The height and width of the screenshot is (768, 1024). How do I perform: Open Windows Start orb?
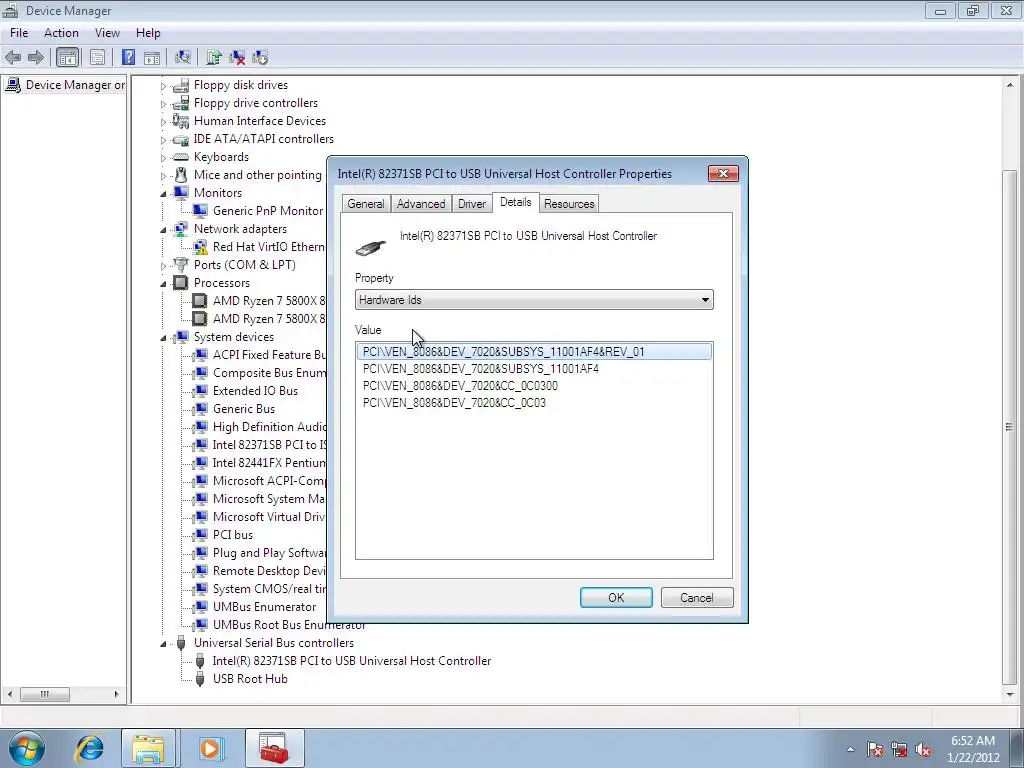coord(27,748)
